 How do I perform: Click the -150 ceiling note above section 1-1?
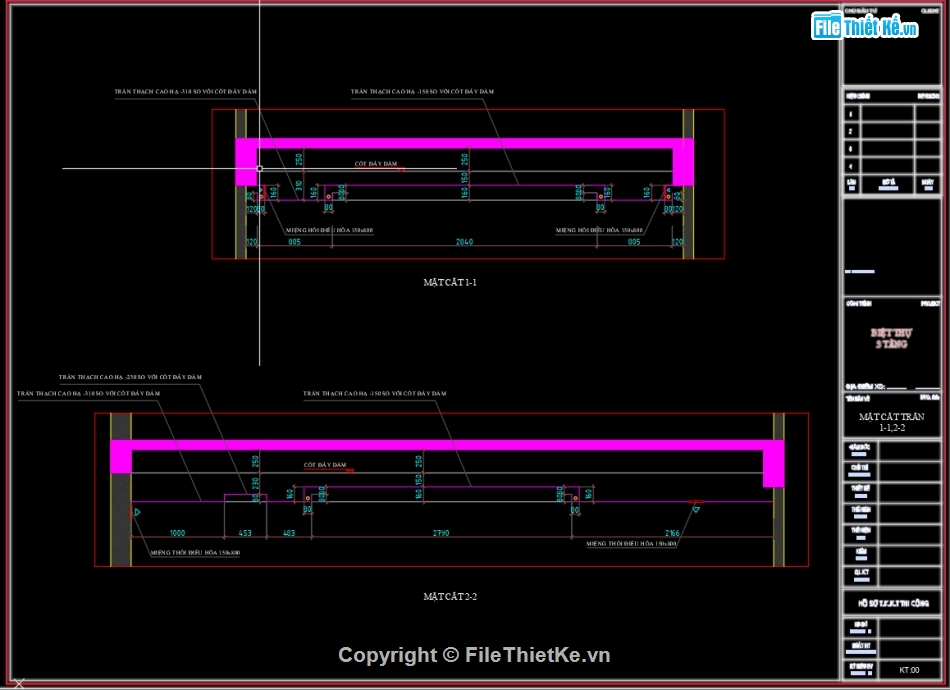pyautogui.click(x=422, y=91)
